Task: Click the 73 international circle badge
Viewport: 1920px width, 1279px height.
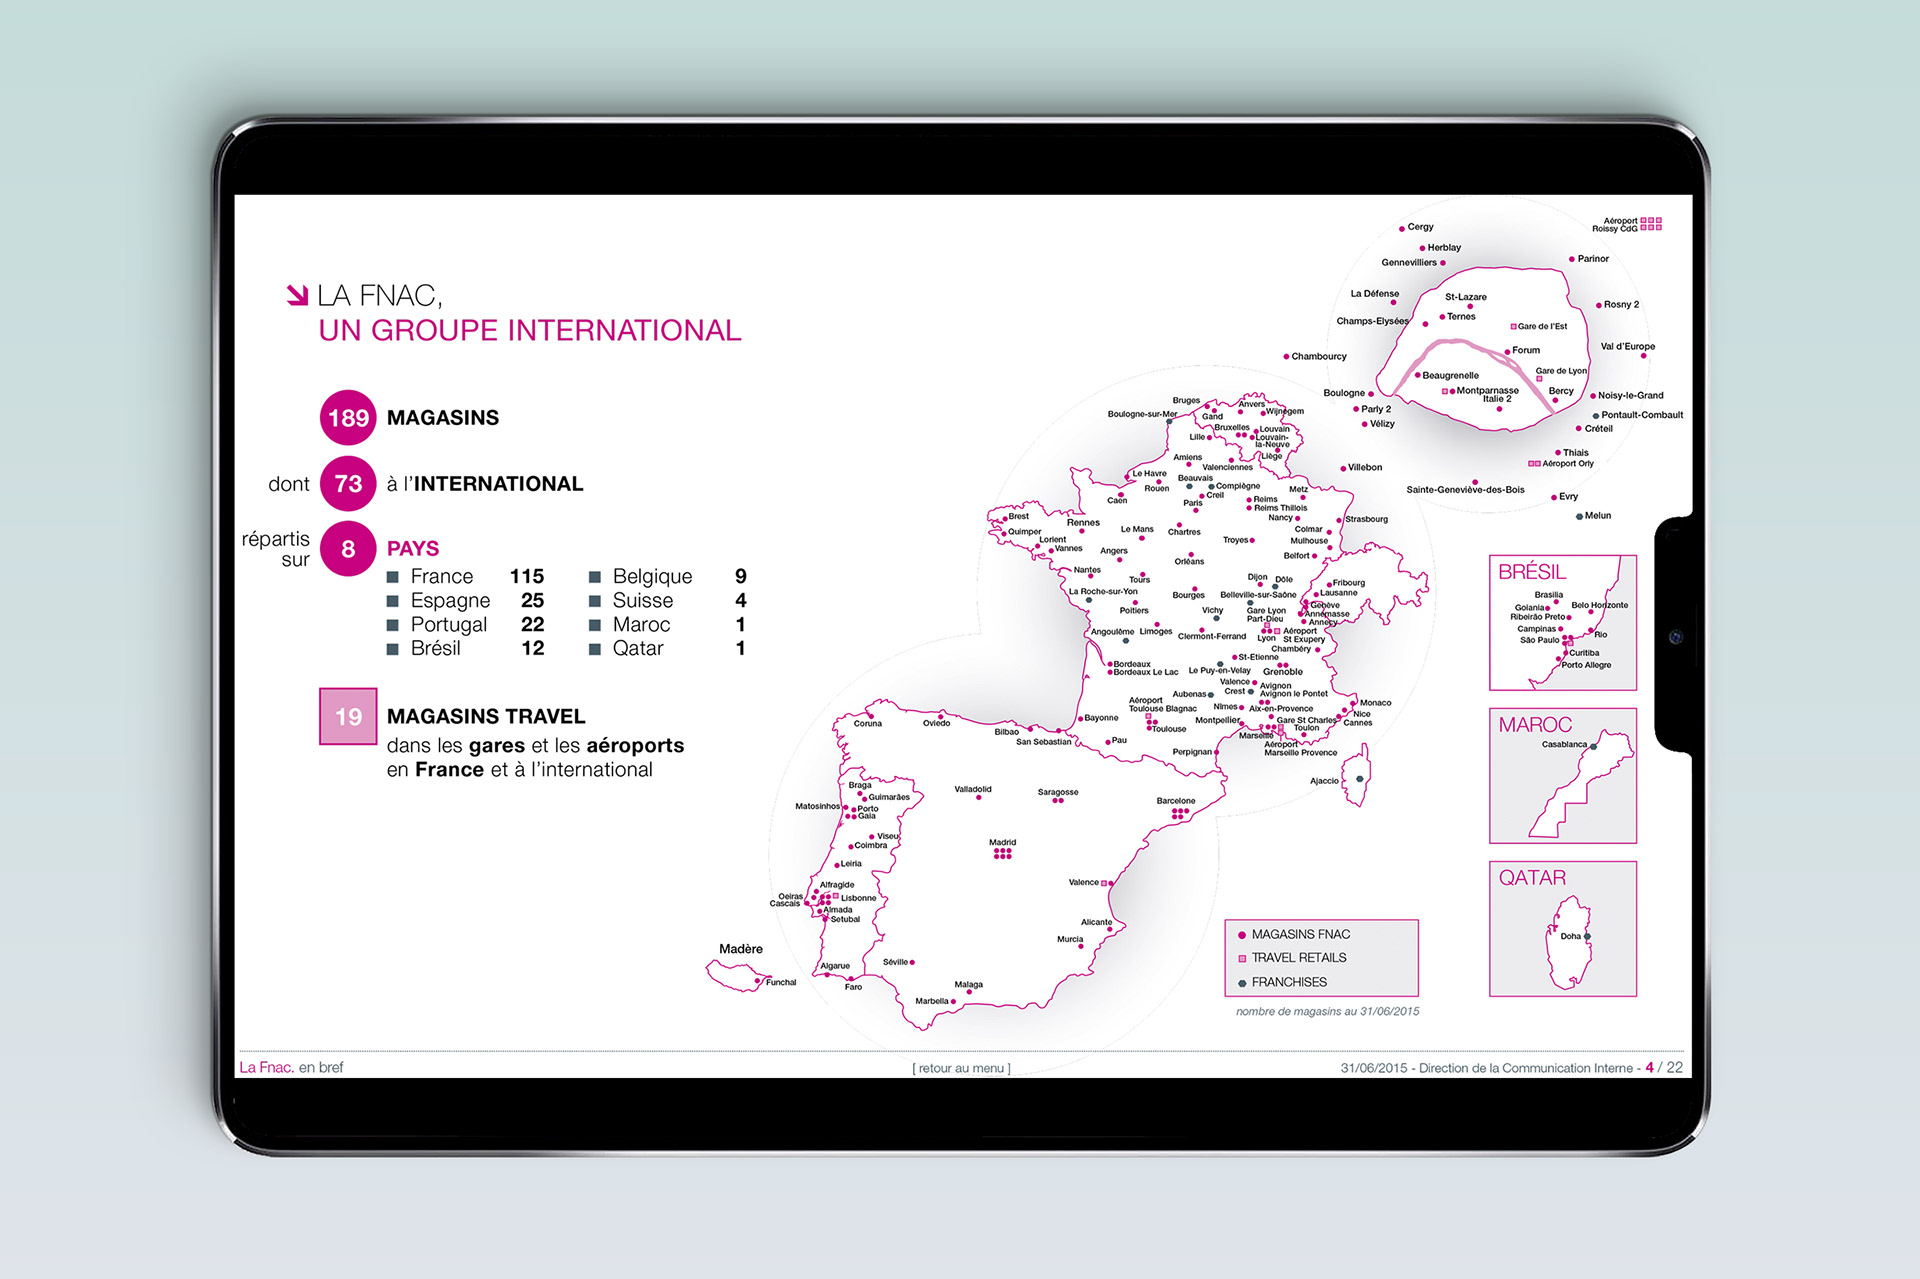Action: (348, 484)
